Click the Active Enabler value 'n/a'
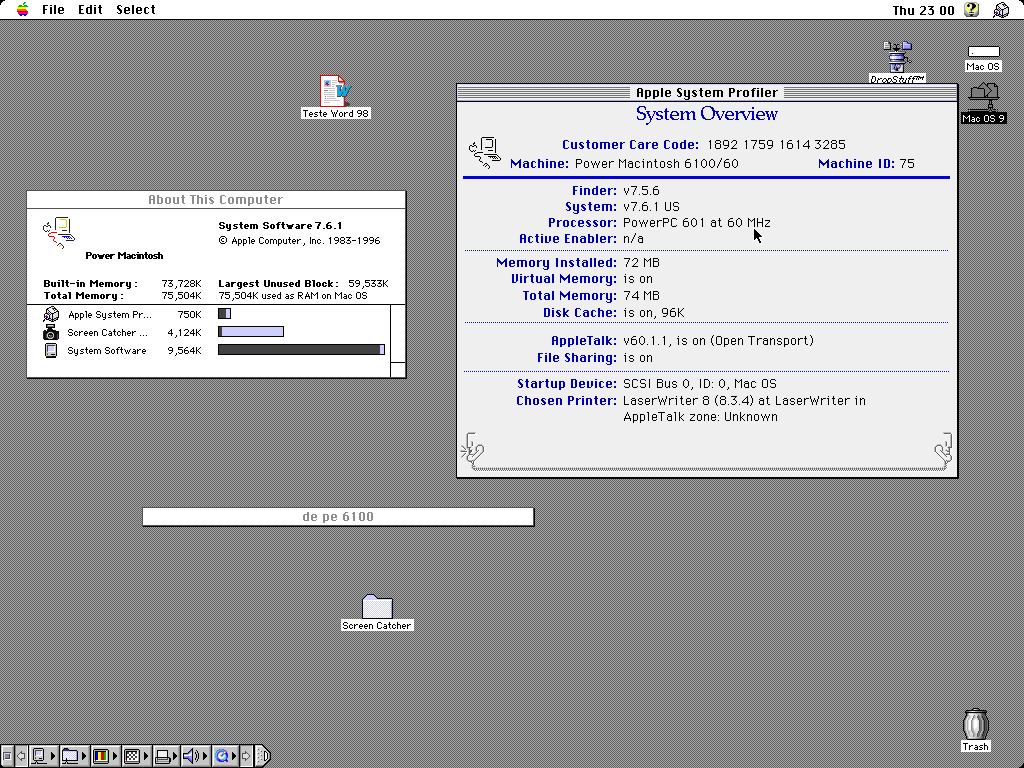 pyautogui.click(x=633, y=239)
